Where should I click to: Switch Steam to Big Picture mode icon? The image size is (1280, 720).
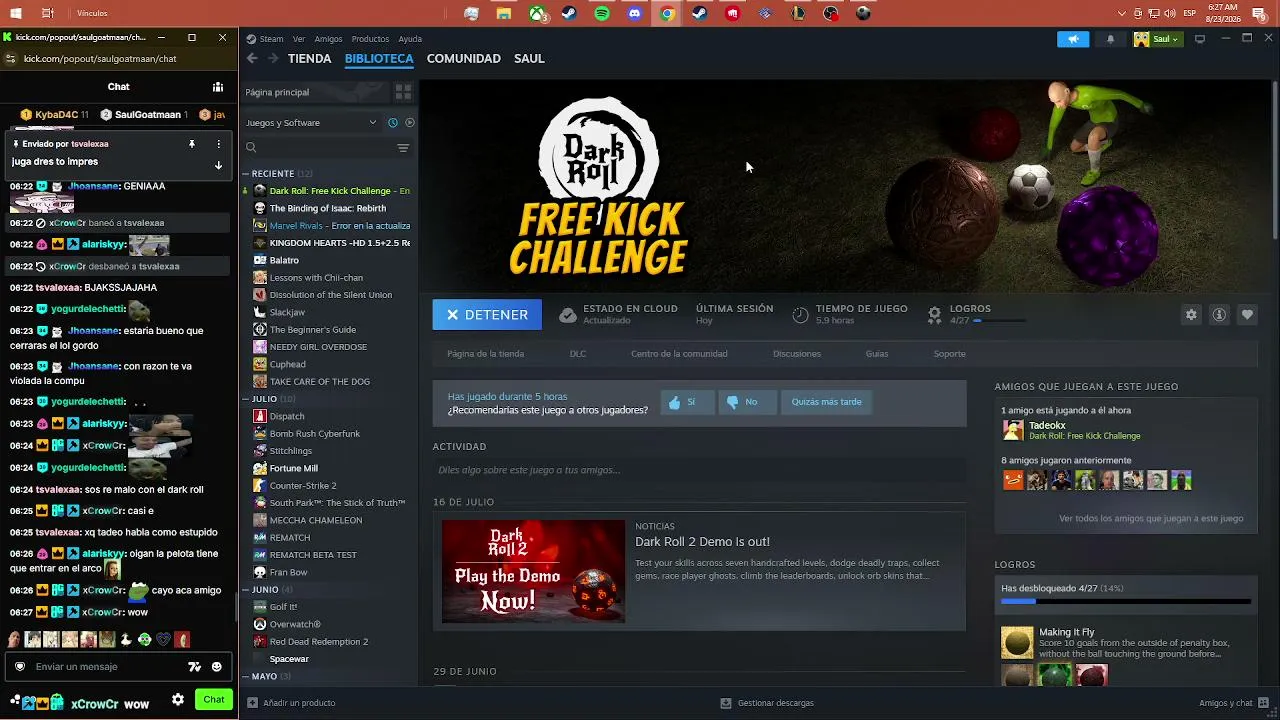tap(1200, 39)
